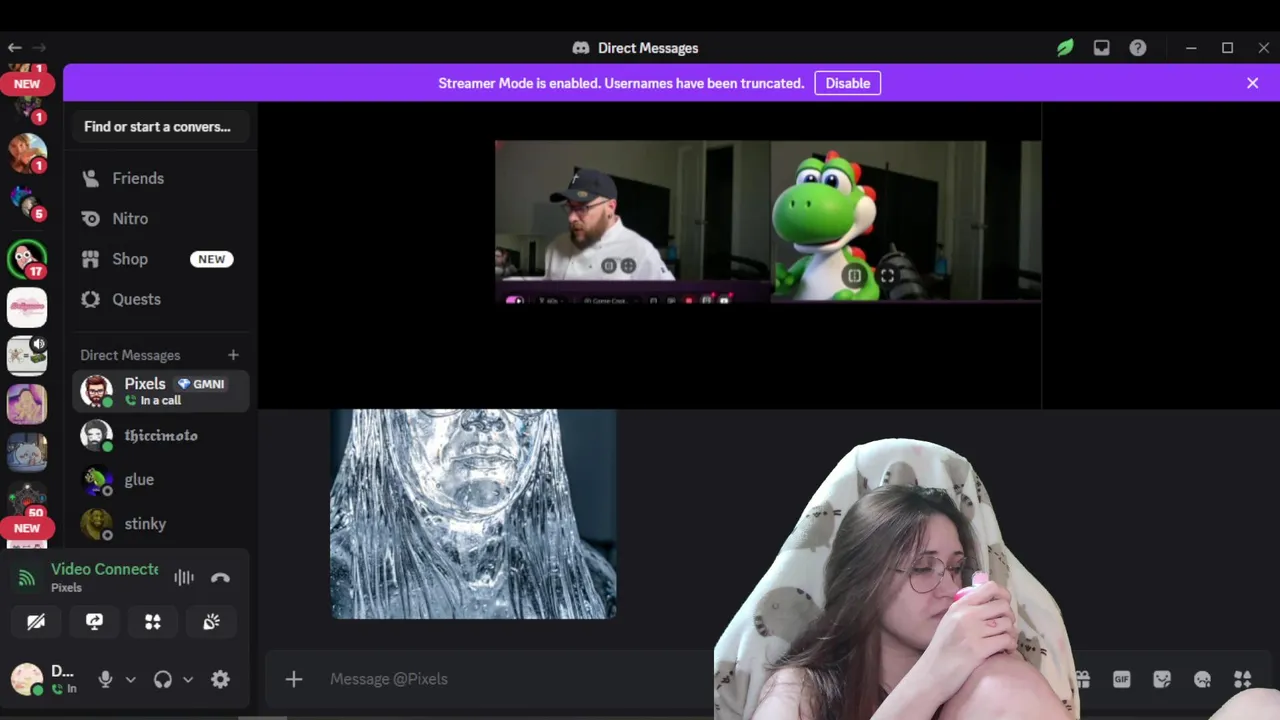Image resolution: width=1280 pixels, height=720 pixels.
Task: Open the GIF picker
Action: [1121, 679]
